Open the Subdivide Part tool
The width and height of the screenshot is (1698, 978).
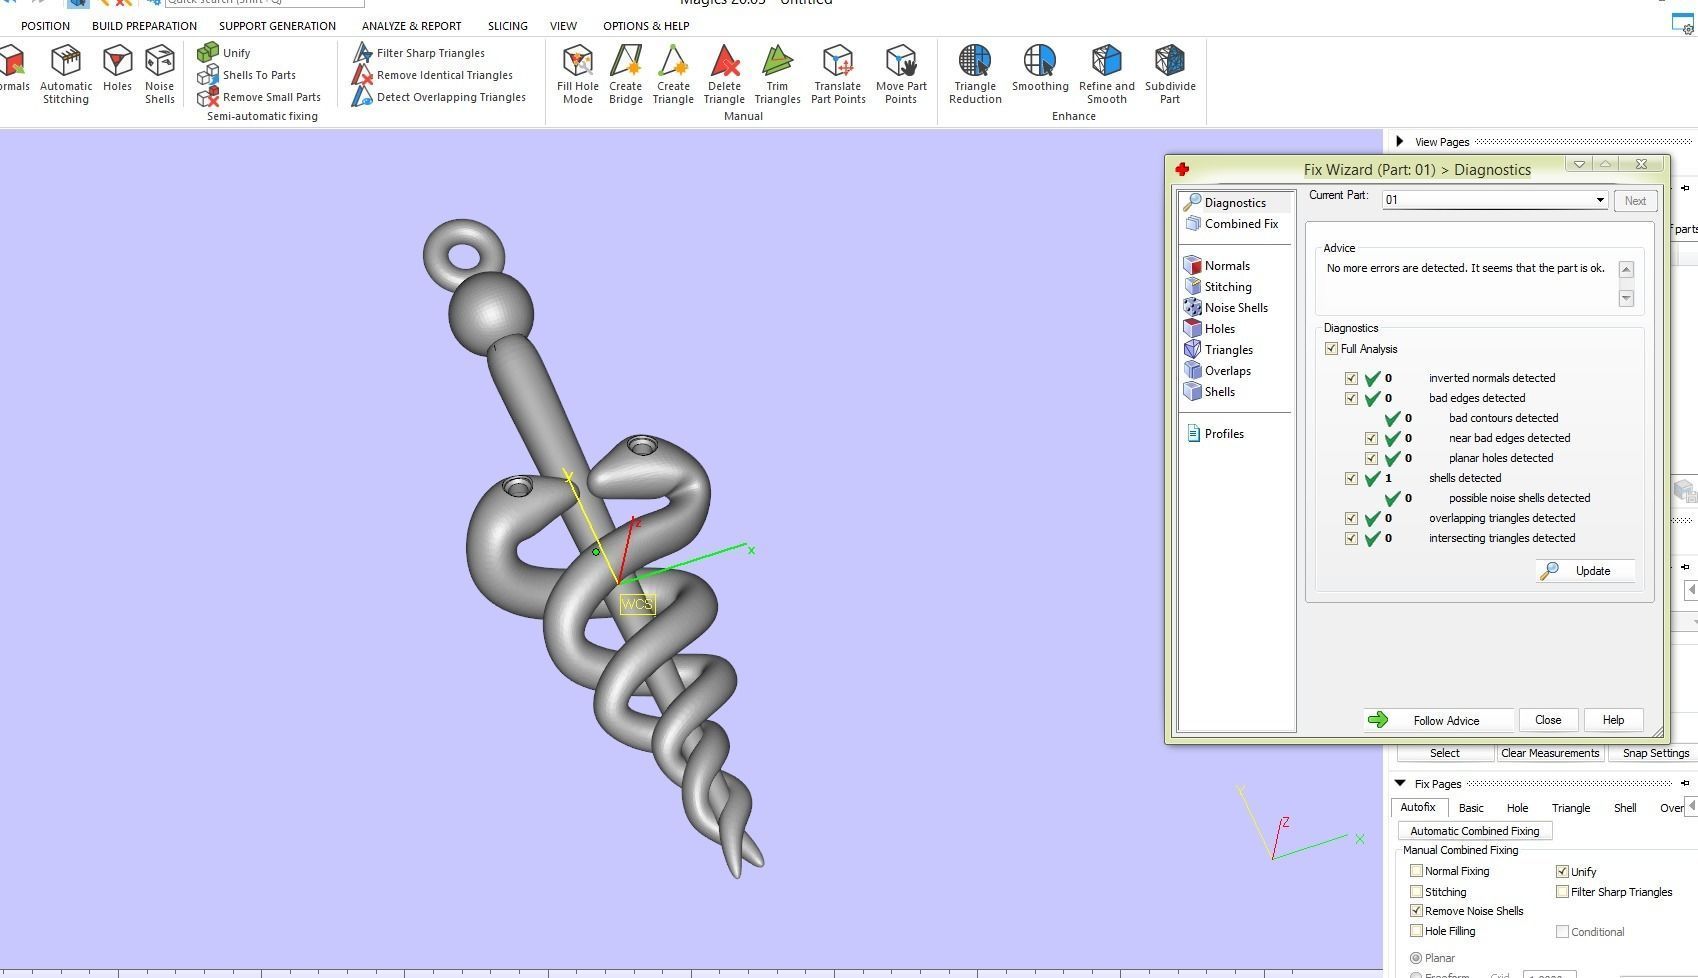(1170, 74)
